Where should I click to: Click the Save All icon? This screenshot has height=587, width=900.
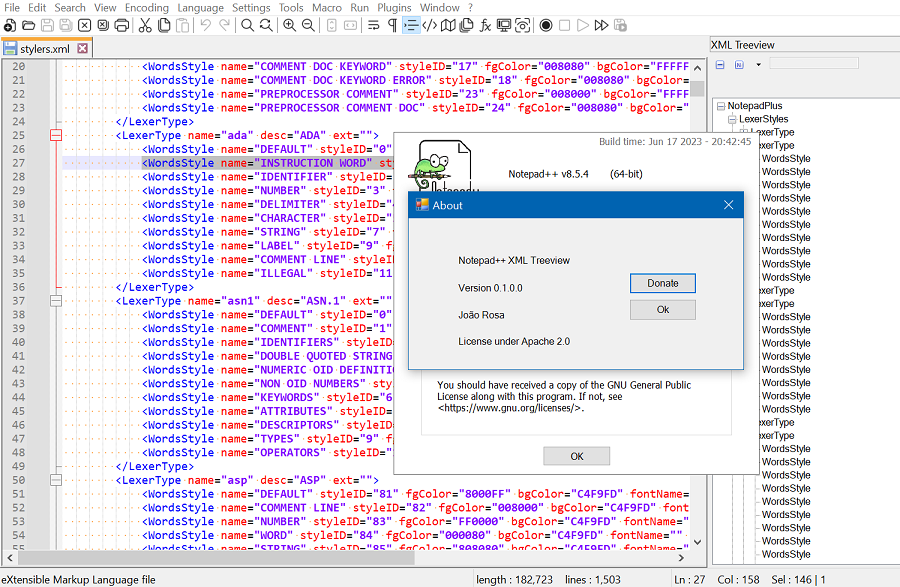tap(66, 25)
